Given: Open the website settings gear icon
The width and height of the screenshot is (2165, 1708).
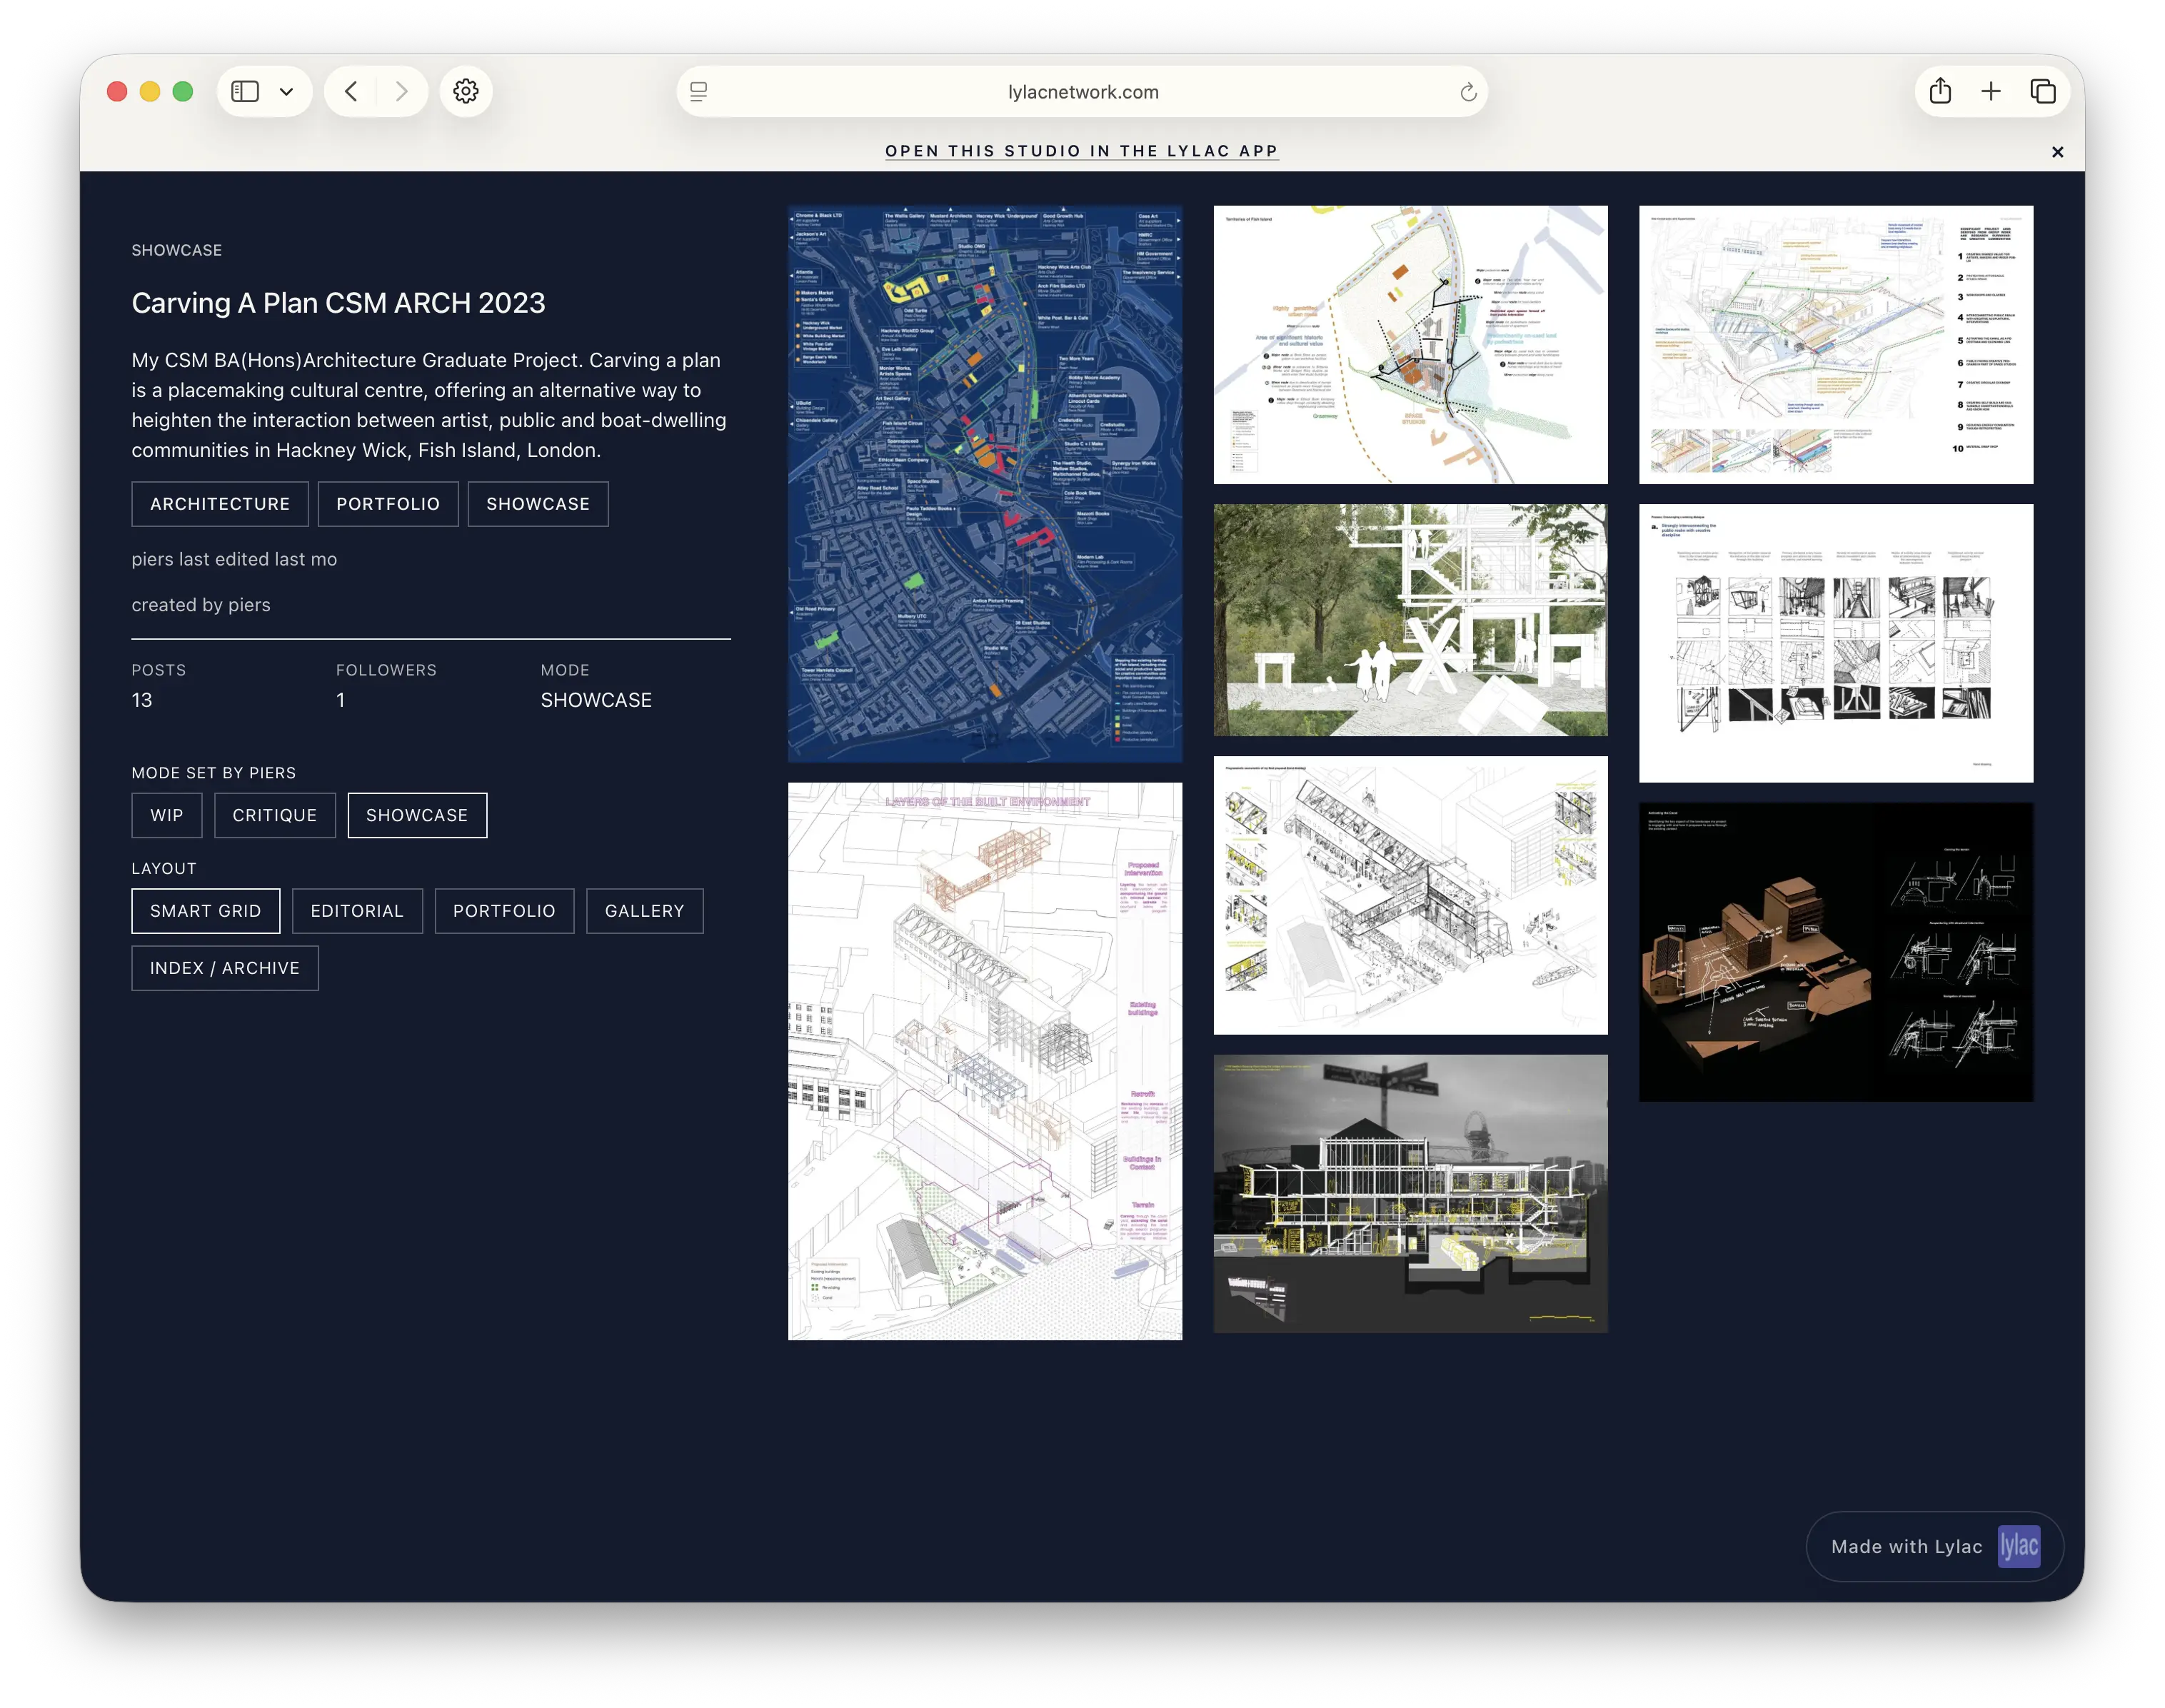Looking at the screenshot, I should pos(466,90).
